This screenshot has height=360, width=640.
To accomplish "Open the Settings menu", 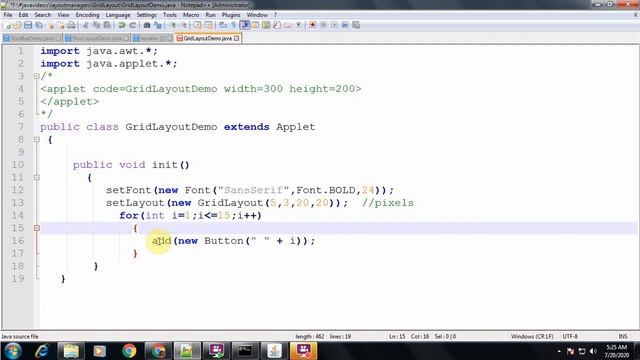I will (x=147, y=15).
